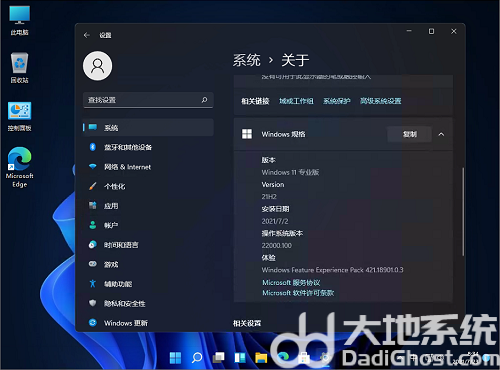Go back with the settings back arrow
Image resolution: width=500 pixels, height=370 pixels.
point(87,35)
